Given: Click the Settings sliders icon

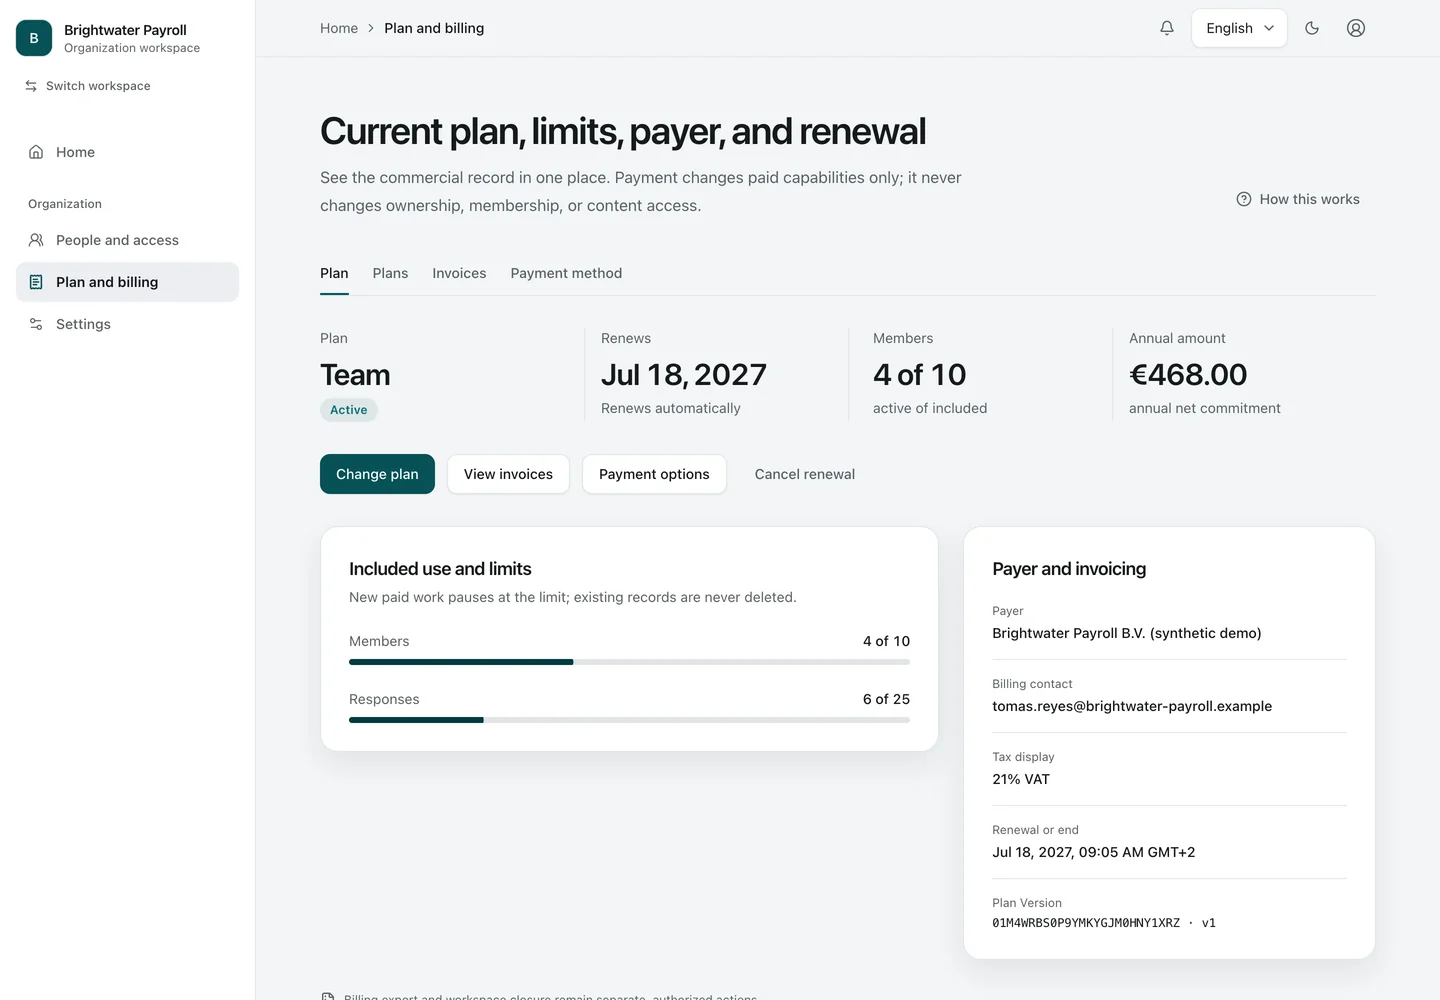Looking at the screenshot, I should pos(36,324).
